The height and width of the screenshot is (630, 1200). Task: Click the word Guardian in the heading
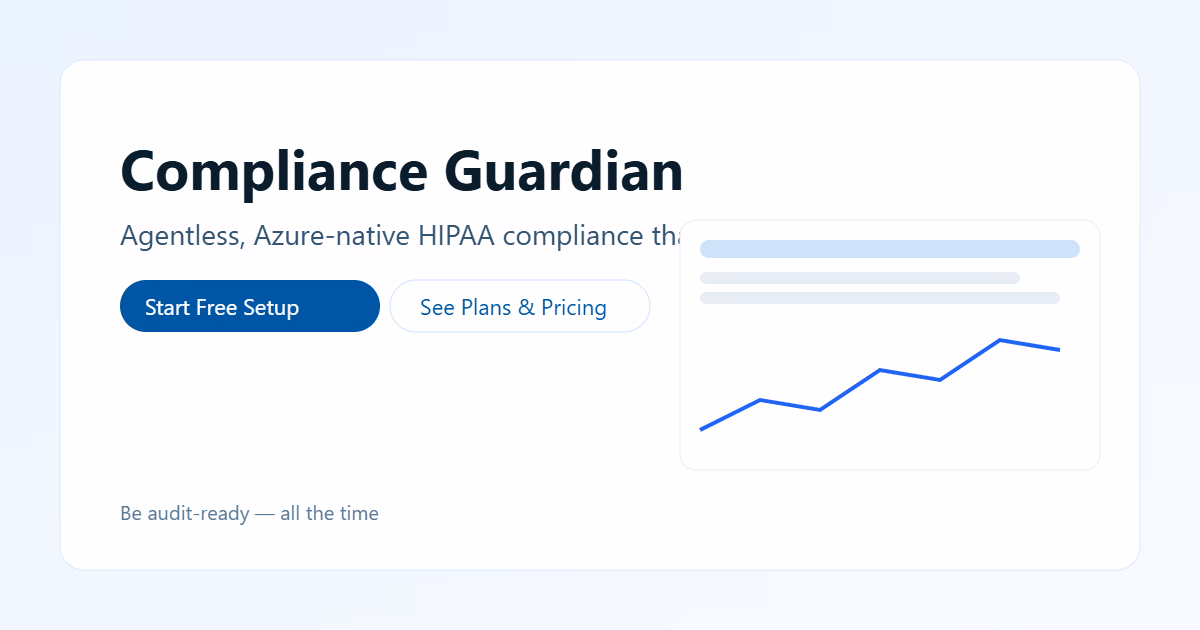click(x=564, y=170)
